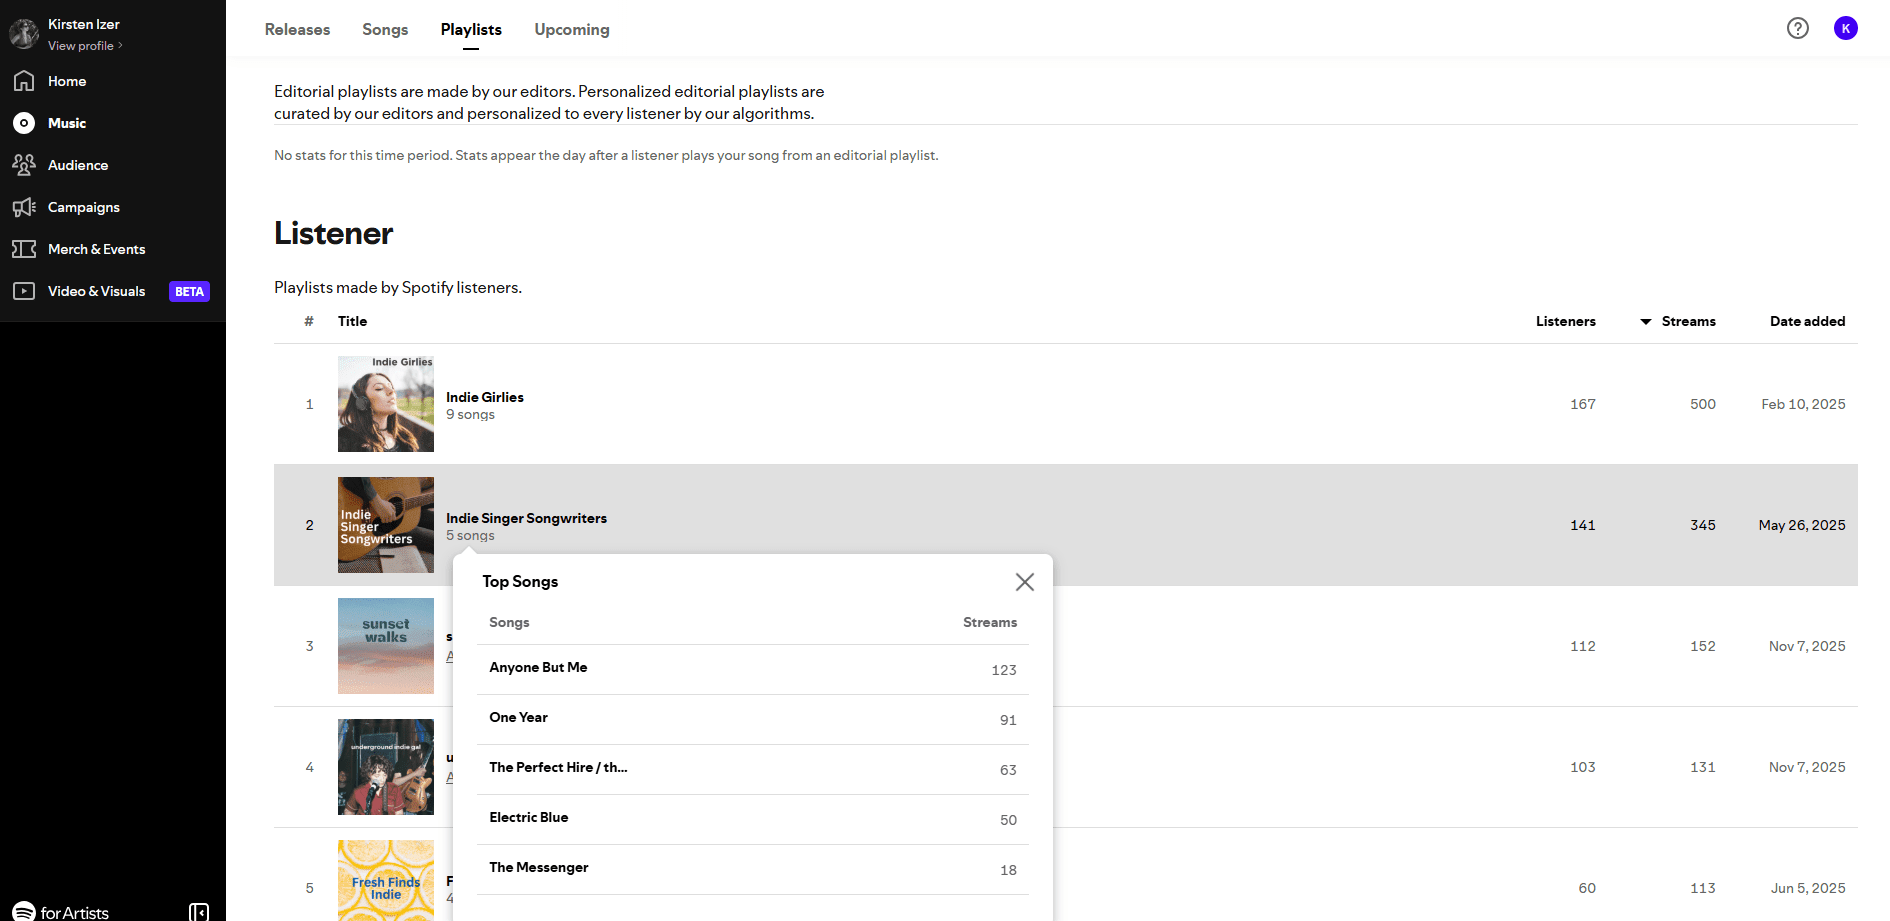Click 5 songs under Indie Singer Songwriters
Screen dimensions: 1890x921
coord(470,535)
